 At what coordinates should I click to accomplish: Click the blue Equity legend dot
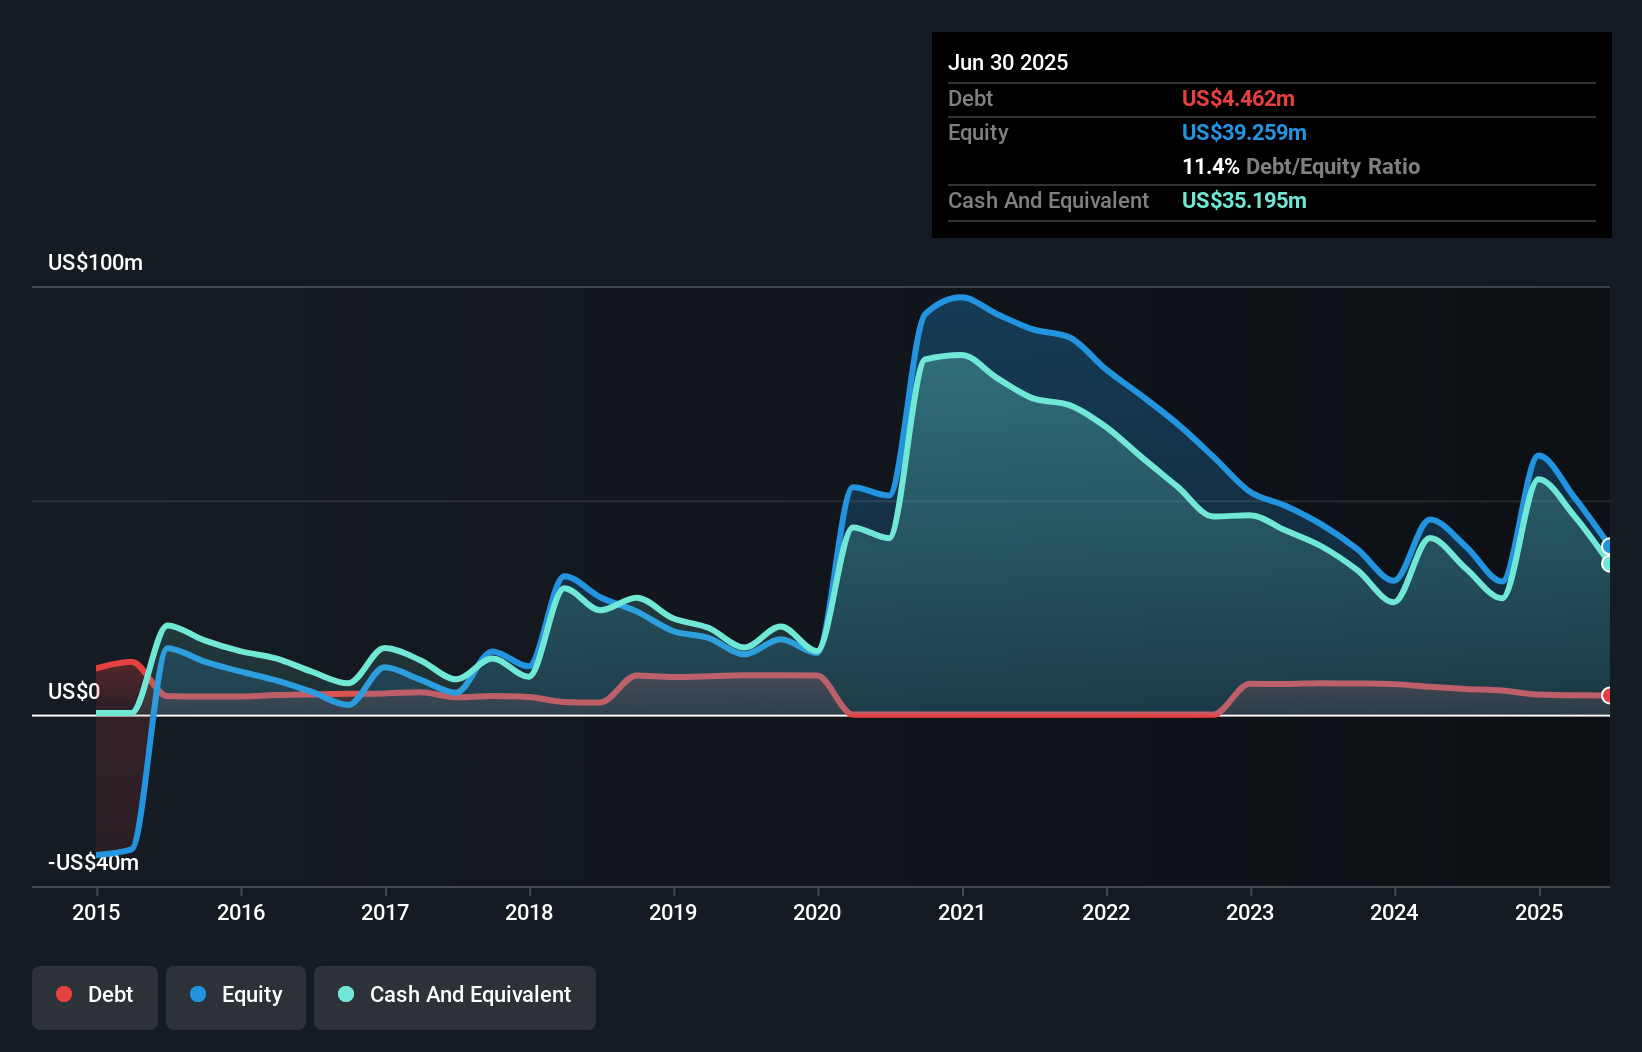point(198,994)
